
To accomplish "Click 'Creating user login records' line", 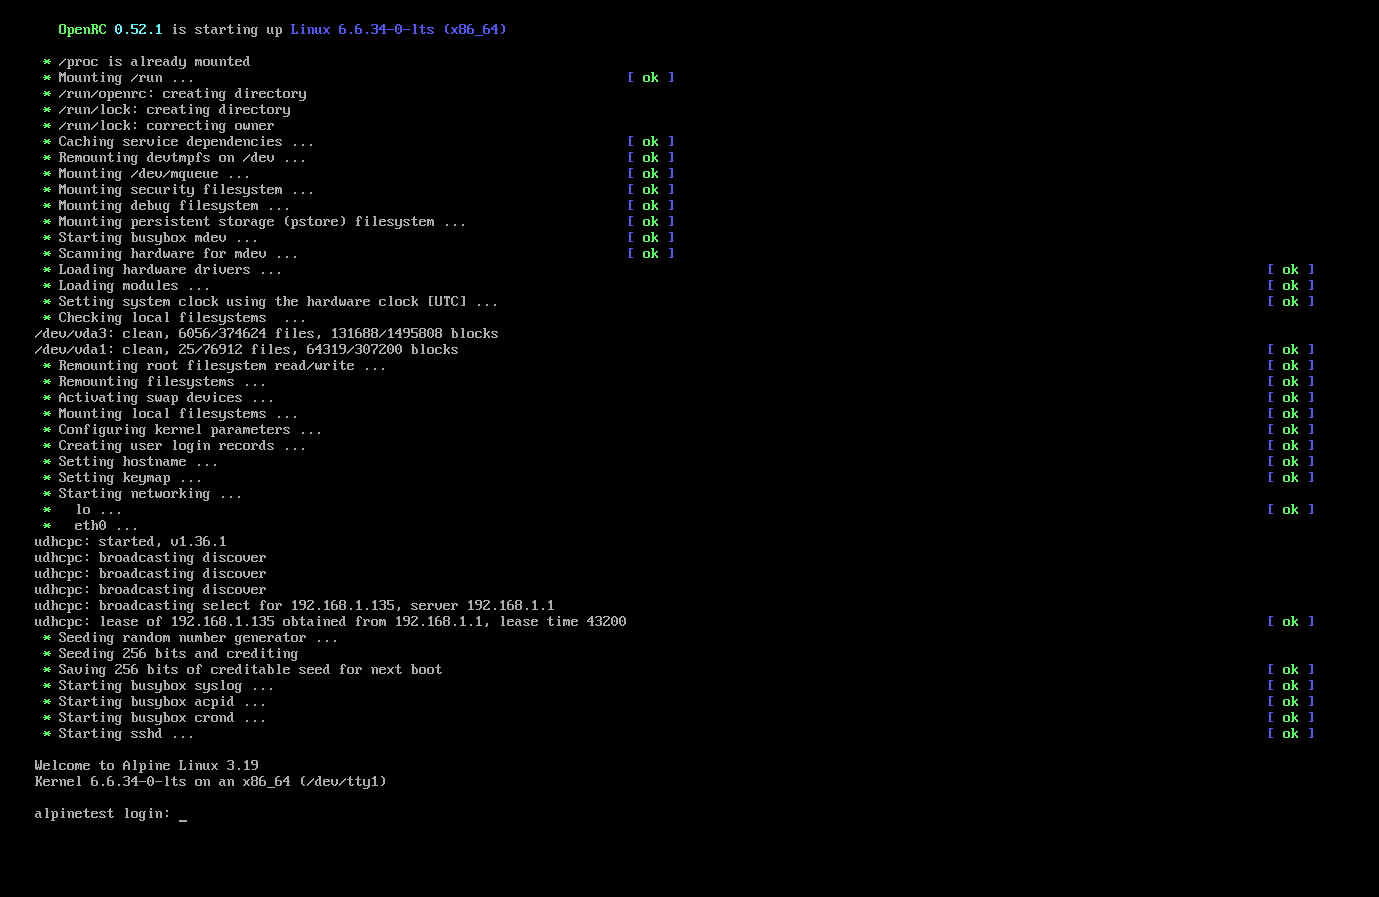I will (x=174, y=446).
